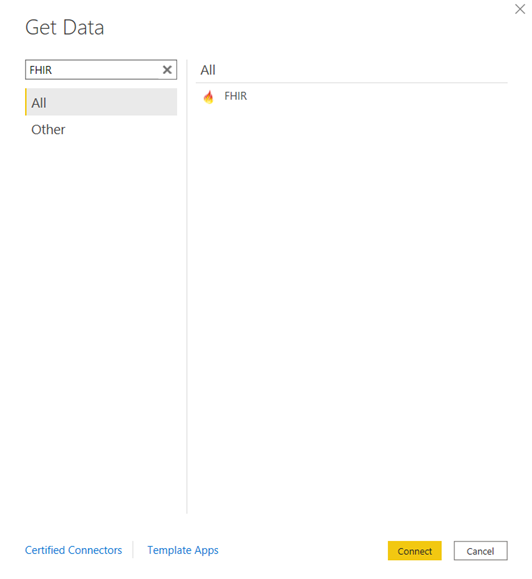This screenshot has width=532, height=579.
Task: Open the Template Apps link
Action: click(x=183, y=550)
